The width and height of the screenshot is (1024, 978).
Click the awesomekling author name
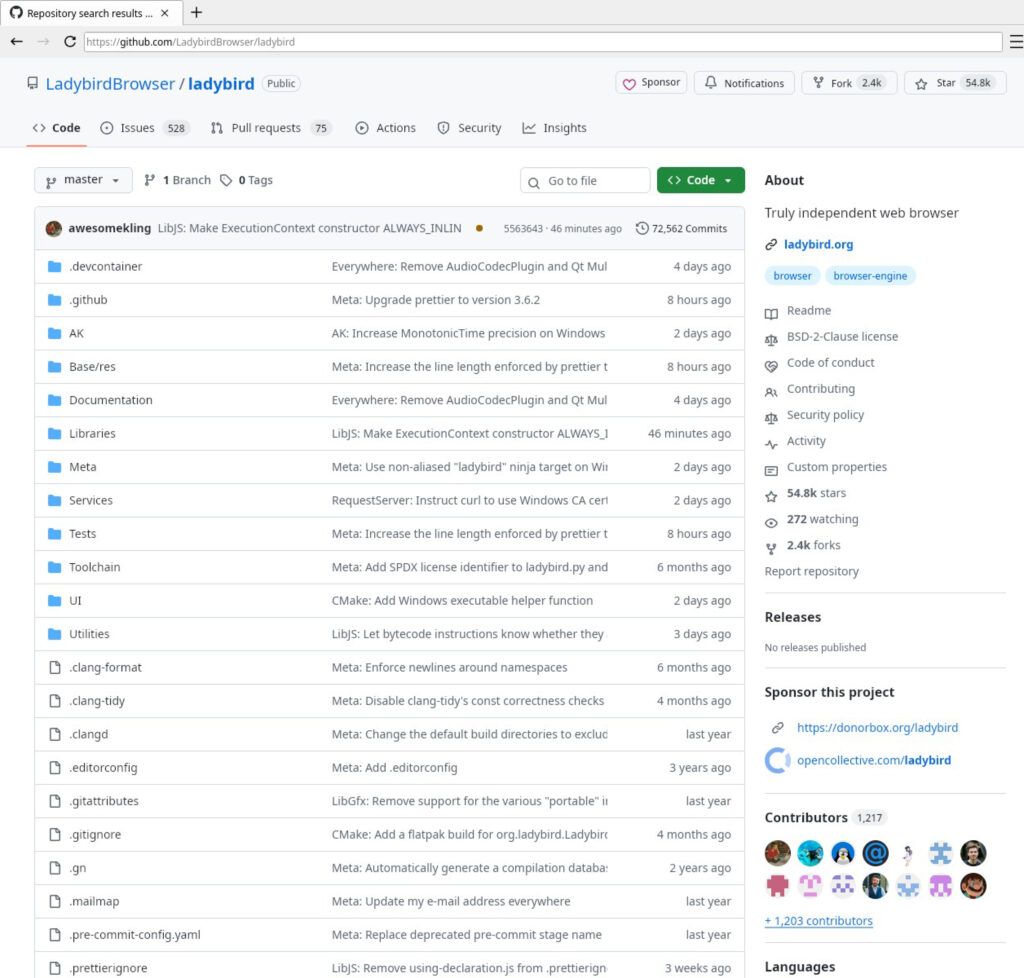[110, 229]
